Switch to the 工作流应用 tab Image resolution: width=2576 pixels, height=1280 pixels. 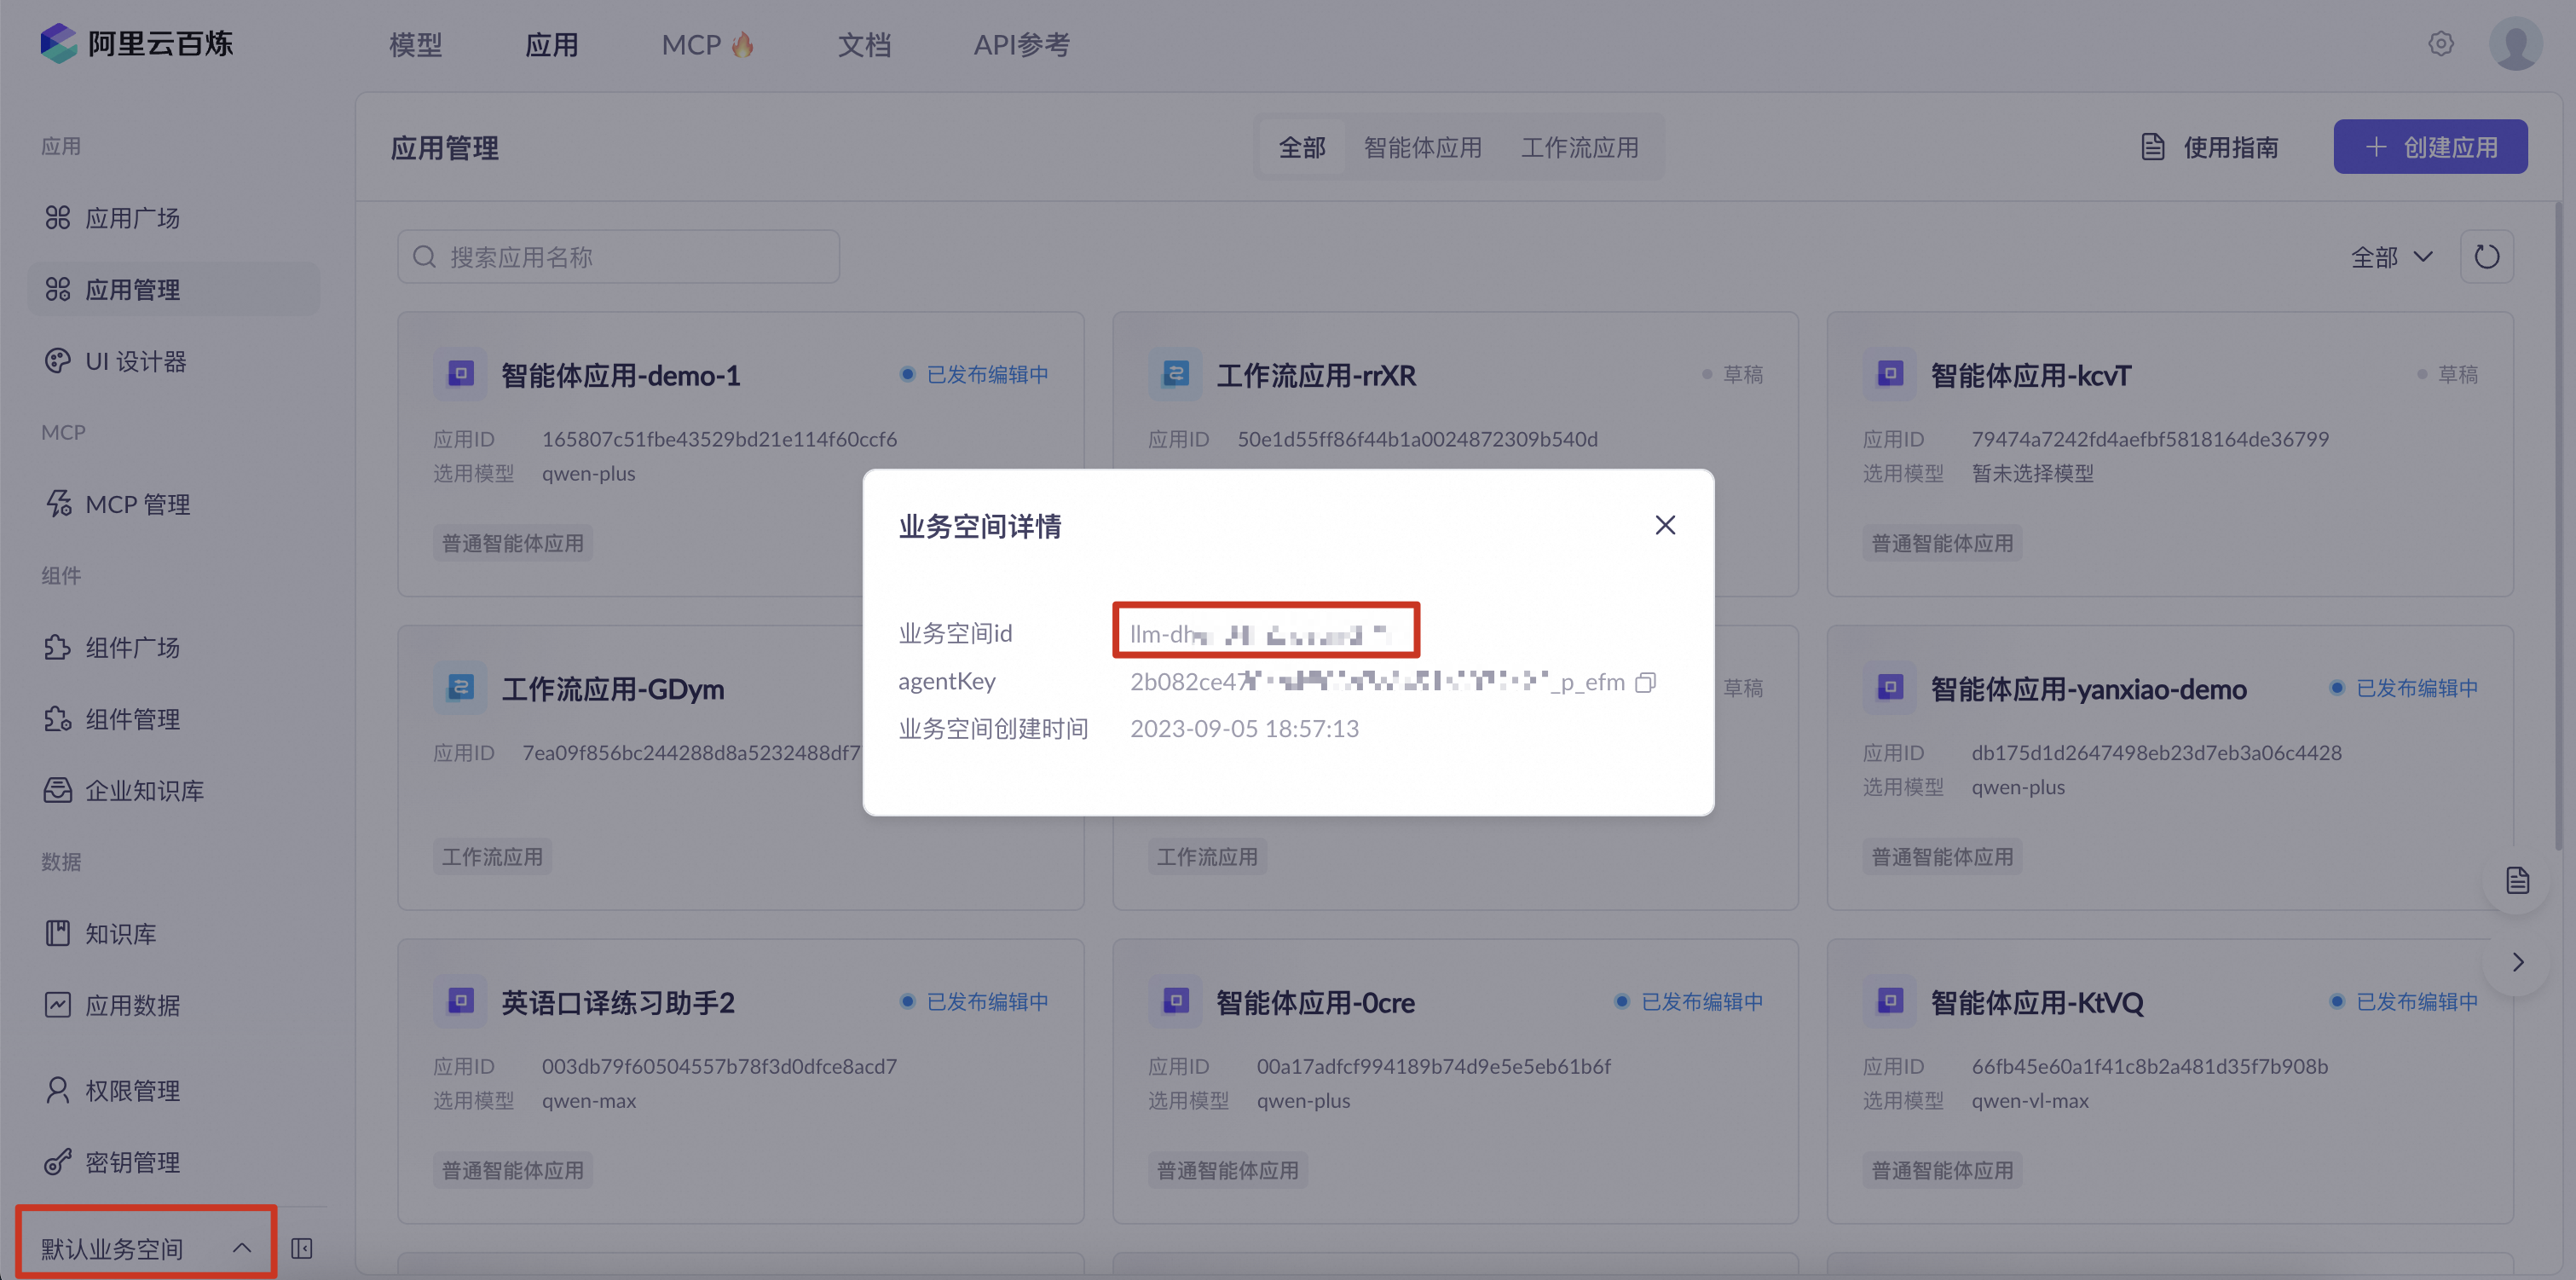coord(1579,147)
